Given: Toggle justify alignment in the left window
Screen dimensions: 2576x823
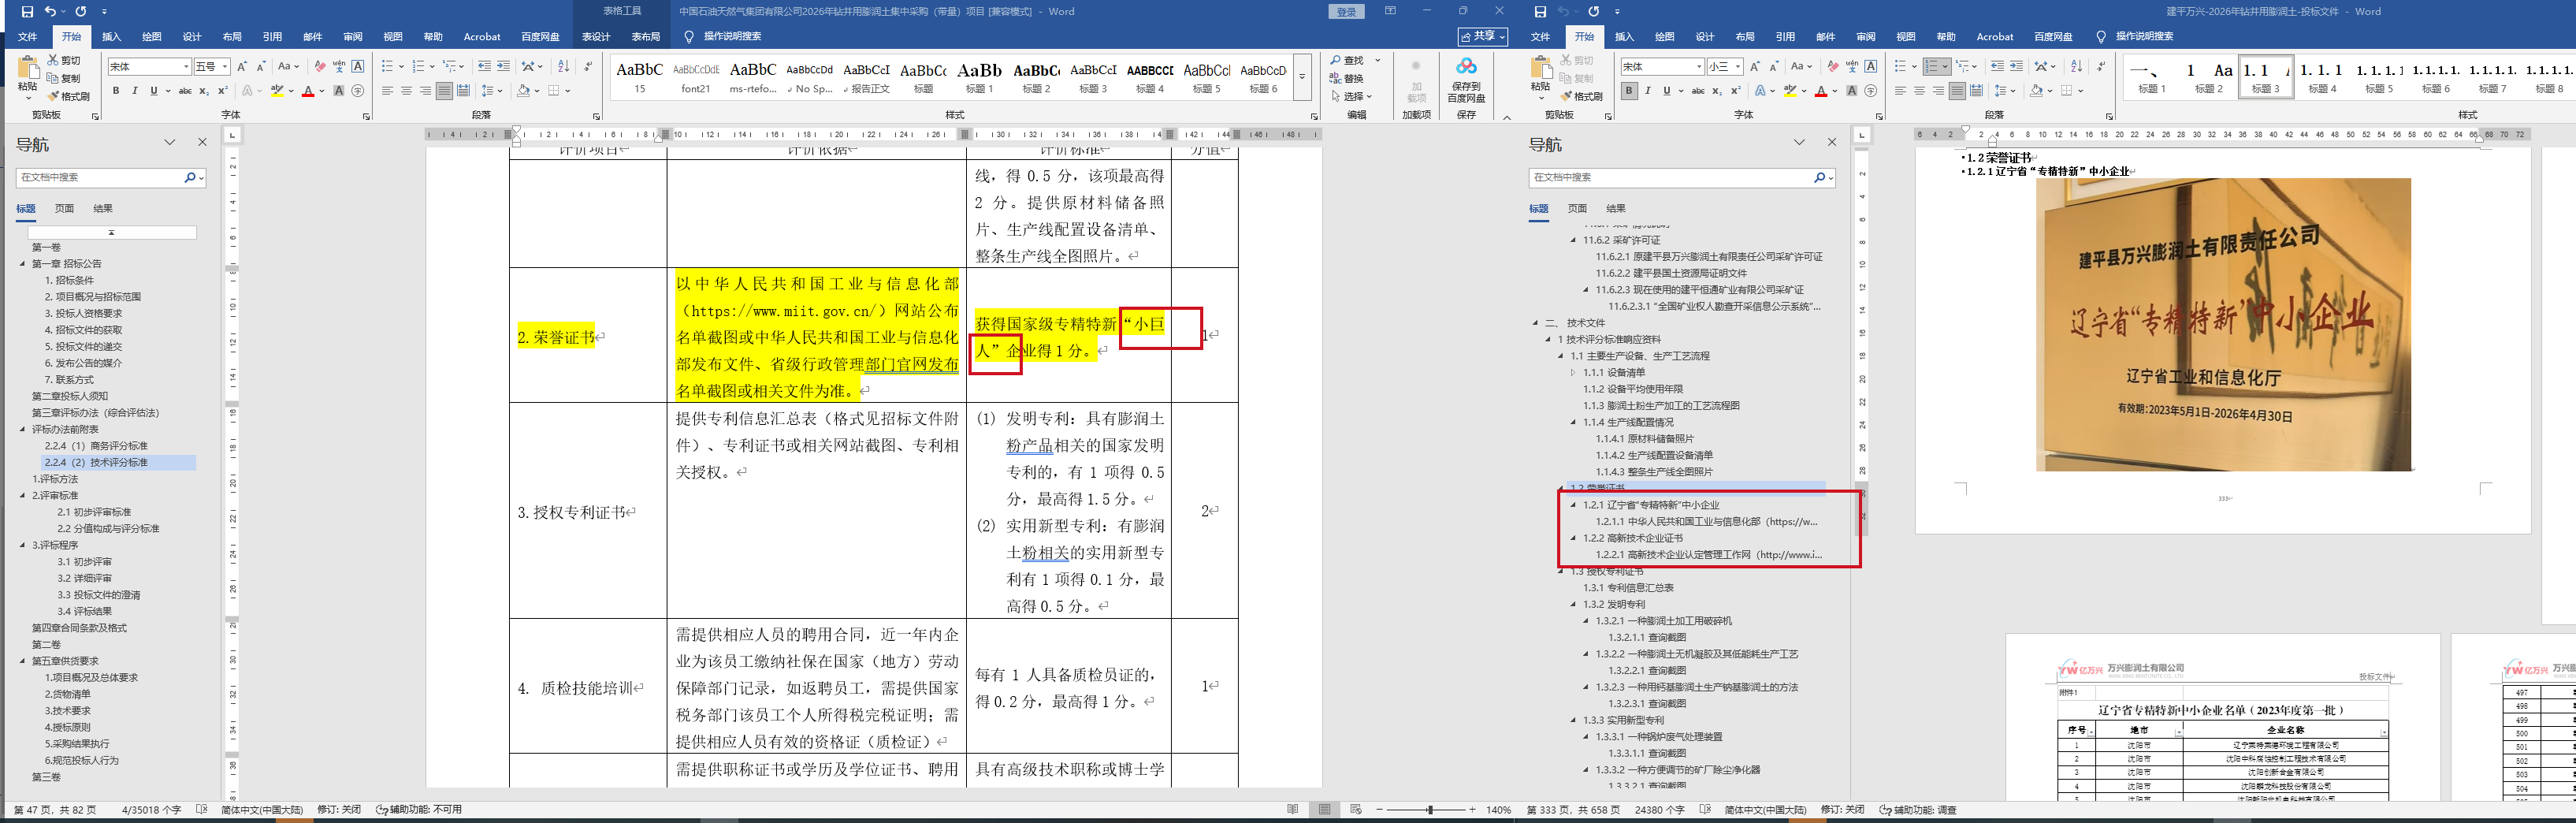Looking at the screenshot, I should point(444,91).
